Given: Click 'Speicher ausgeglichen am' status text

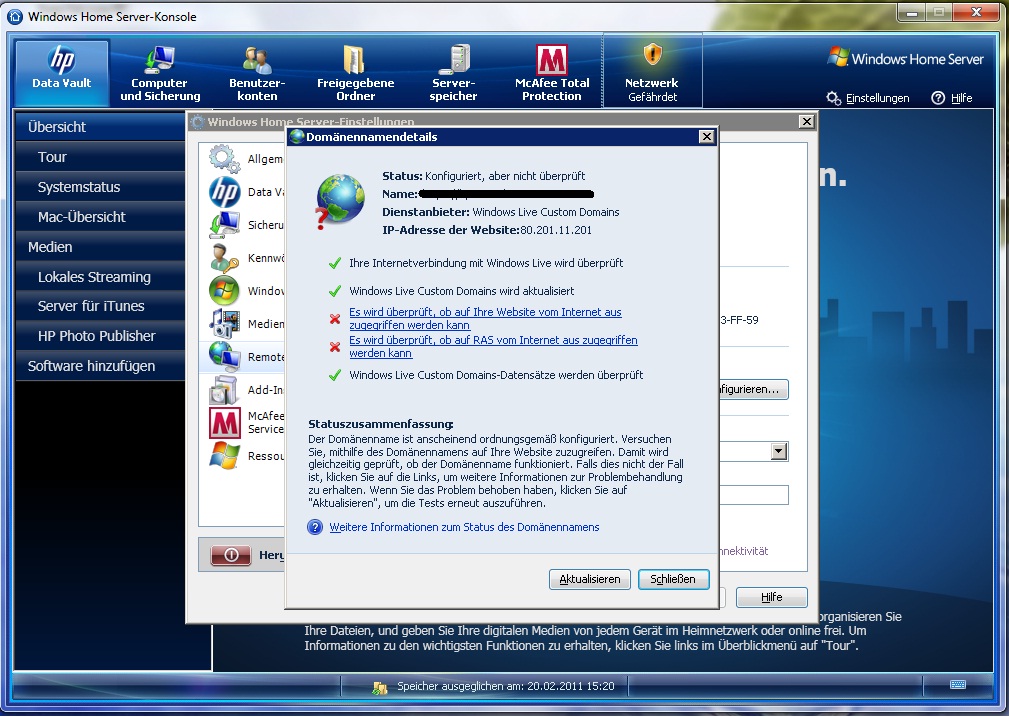Looking at the screenshot, I should coord(505,687).
